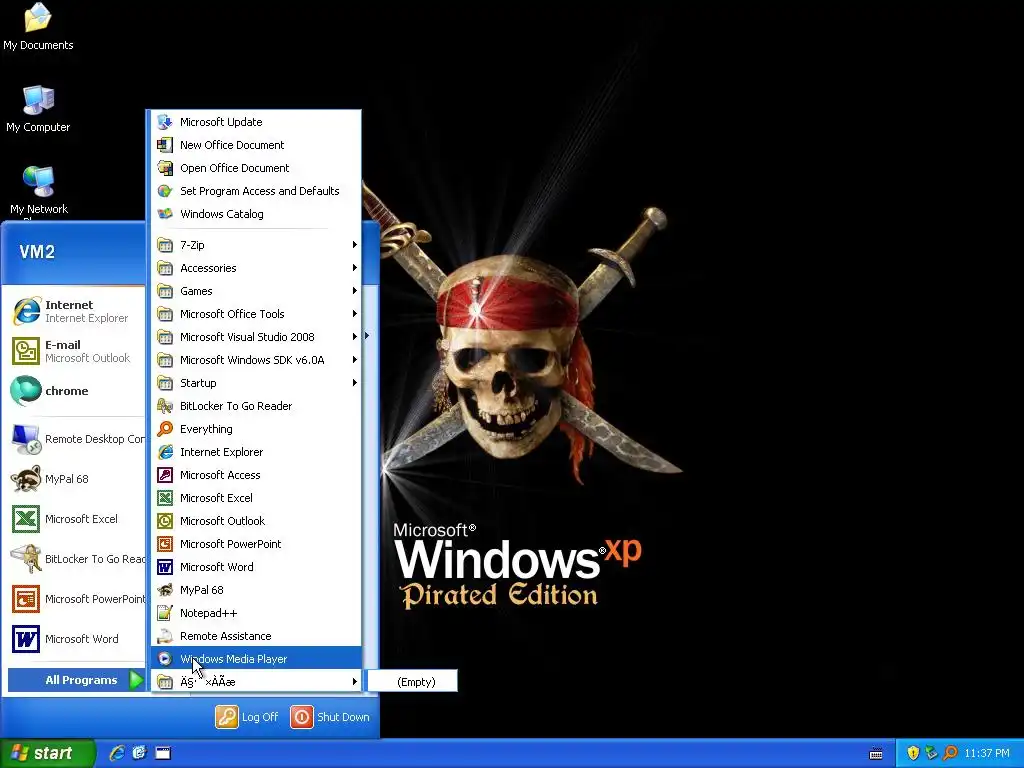Launch chrome from the start menu
Image resolution: width=1024 pixels, height=768 pixels.
click(74, 391)
